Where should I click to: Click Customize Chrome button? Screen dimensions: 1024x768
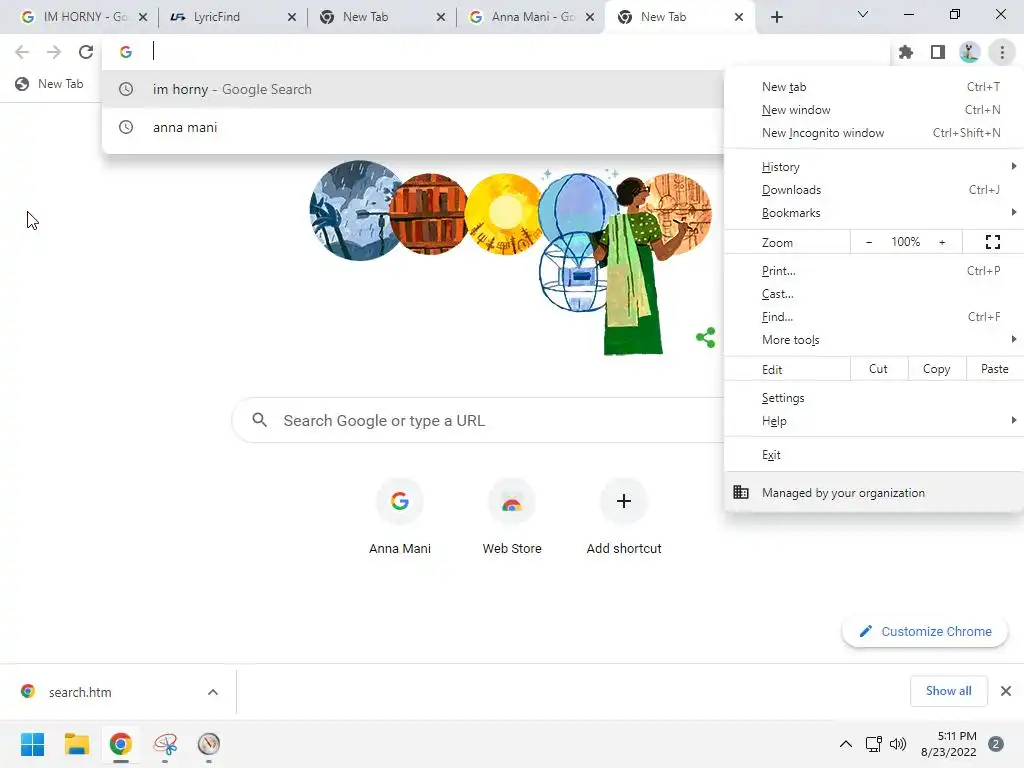coord(925,632)
